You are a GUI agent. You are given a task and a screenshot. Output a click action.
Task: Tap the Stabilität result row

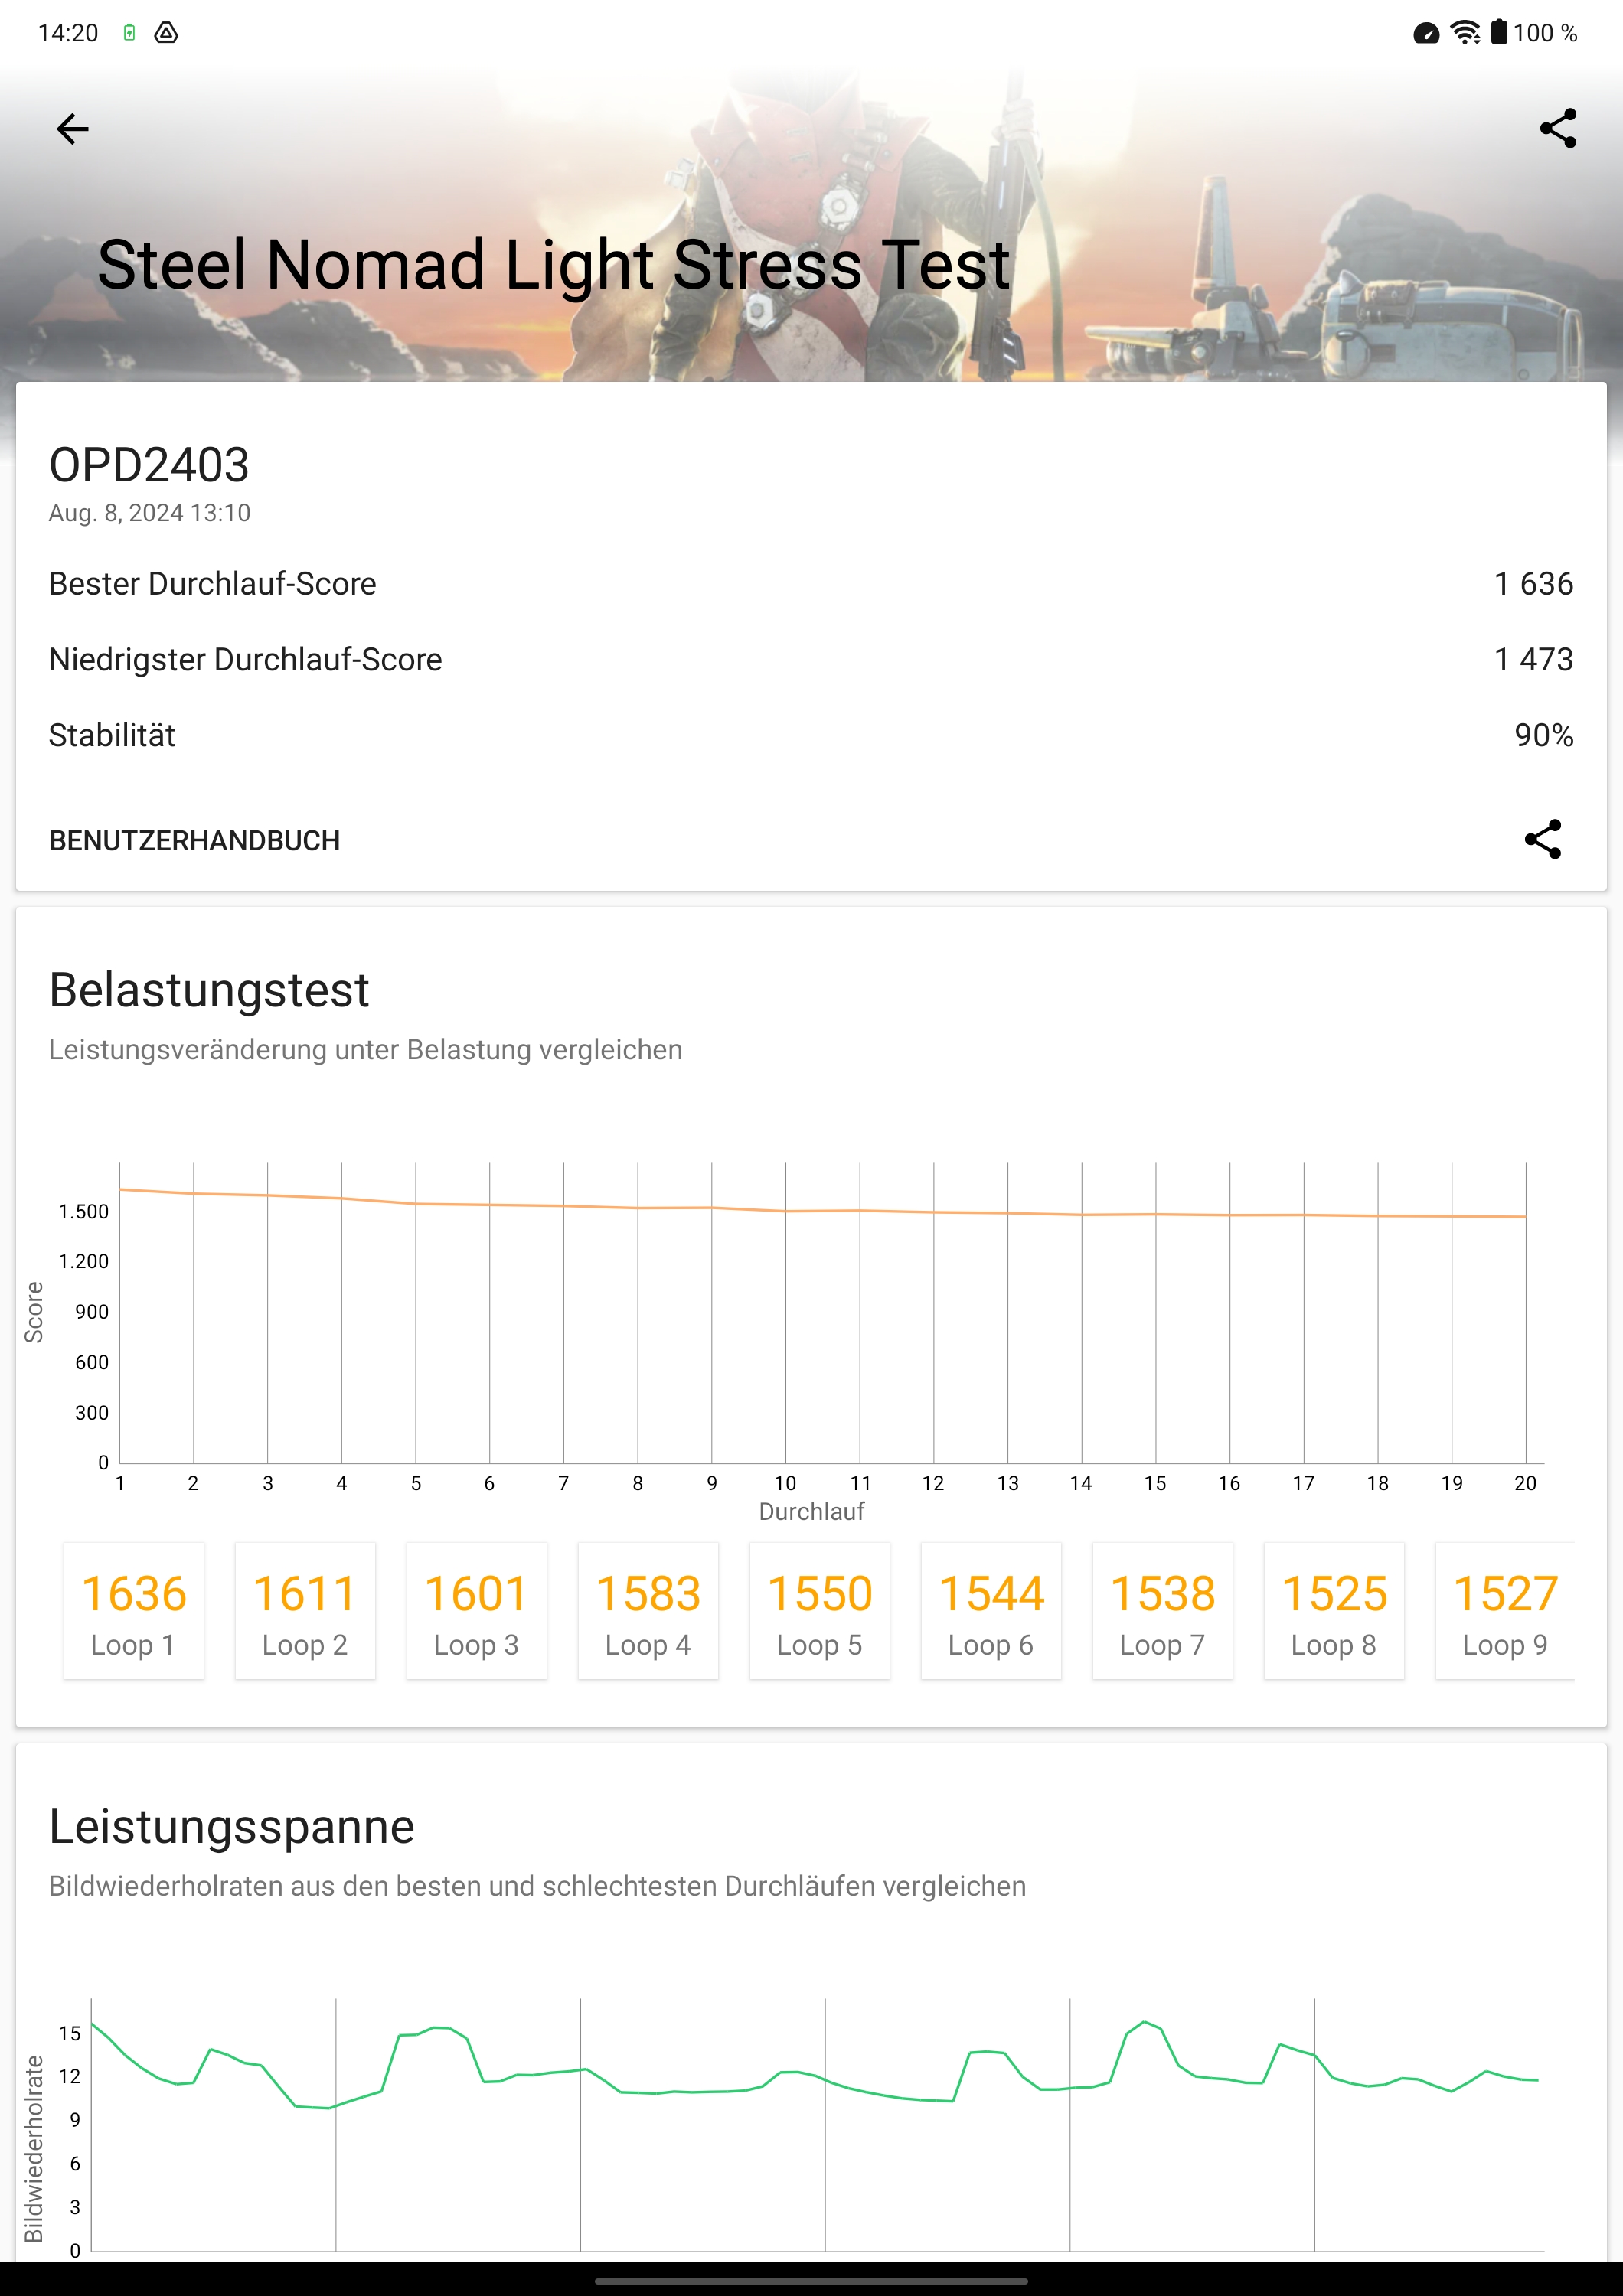point(811,736)
